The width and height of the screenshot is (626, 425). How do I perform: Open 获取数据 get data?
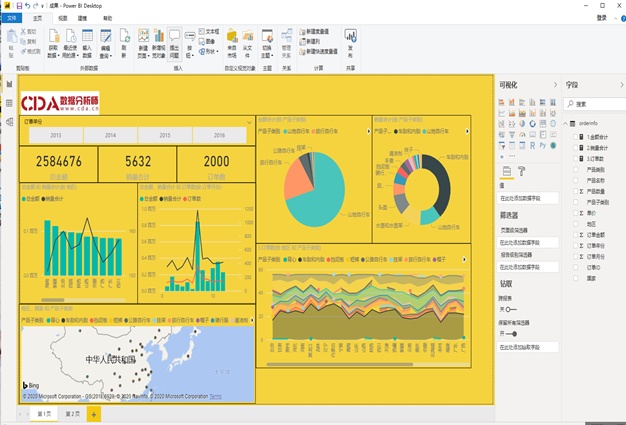pyautogui.click(x=53, y=43)
